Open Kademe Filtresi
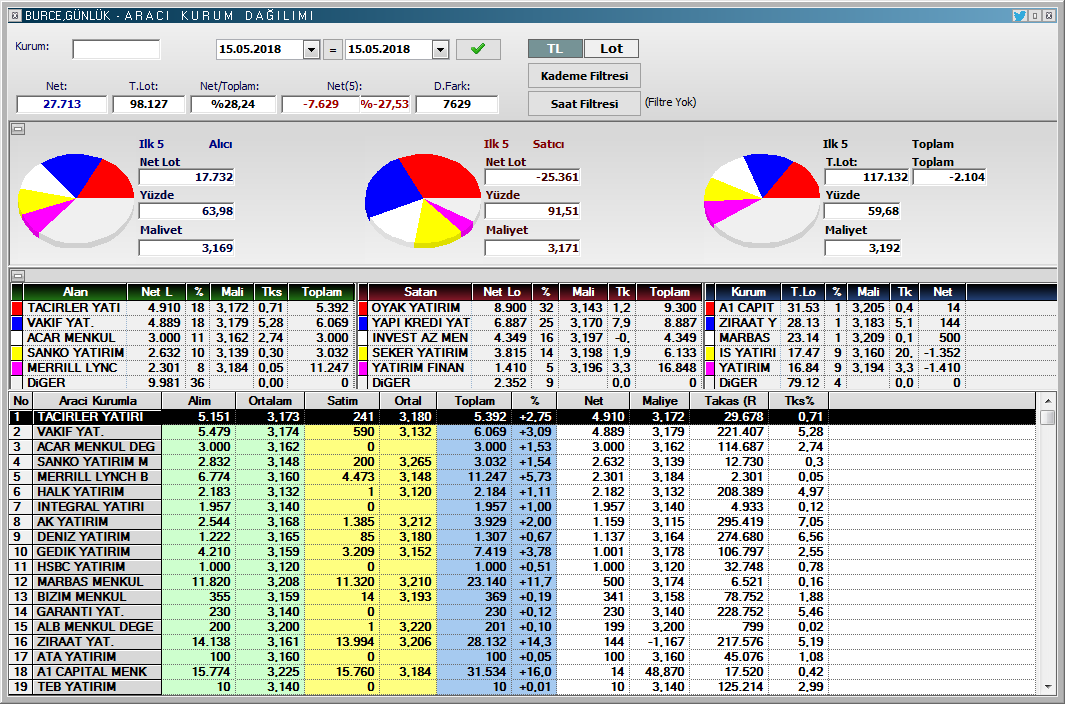Image resolution: width=1065 pixels, height=704 pixels. [584, 75]
